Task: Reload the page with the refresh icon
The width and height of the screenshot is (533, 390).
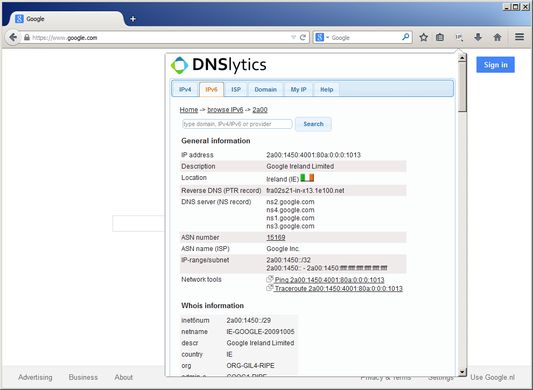Action: pos(303,37)
